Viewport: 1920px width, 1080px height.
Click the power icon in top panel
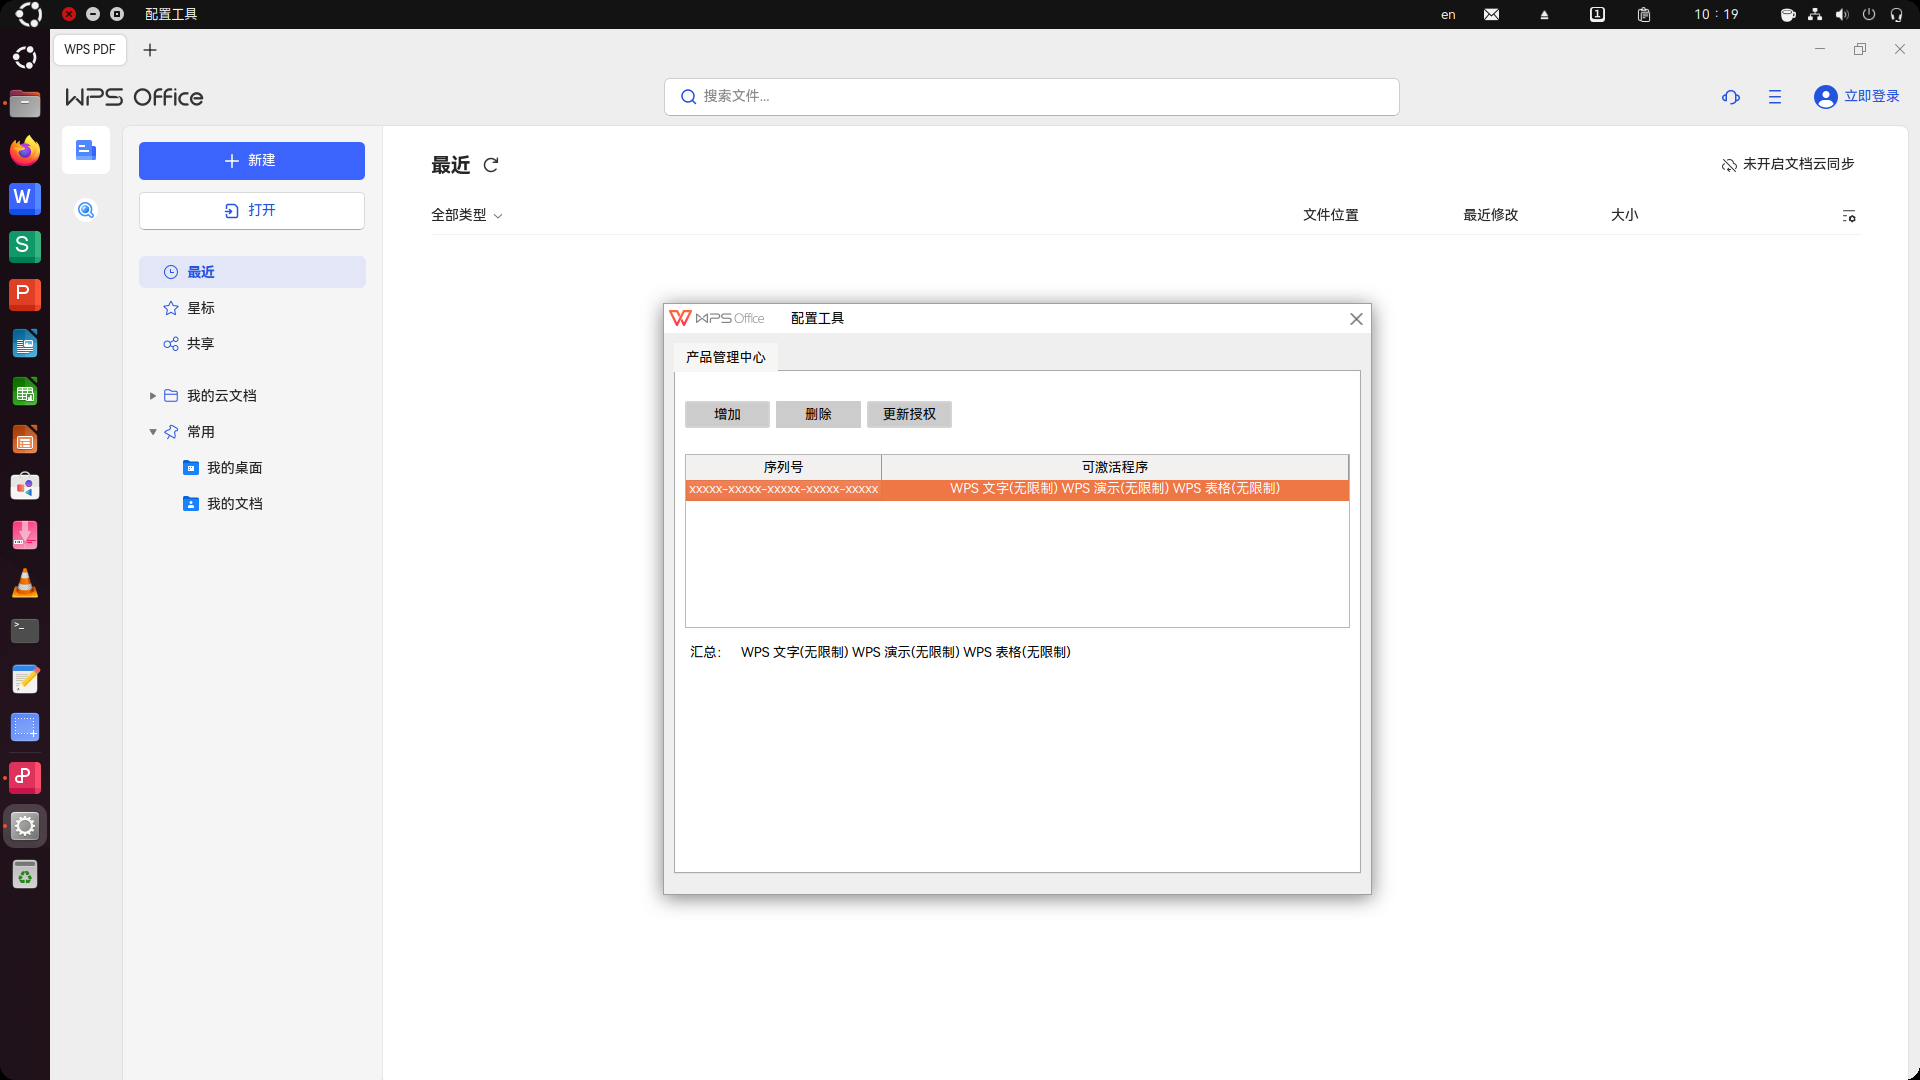1868,14
